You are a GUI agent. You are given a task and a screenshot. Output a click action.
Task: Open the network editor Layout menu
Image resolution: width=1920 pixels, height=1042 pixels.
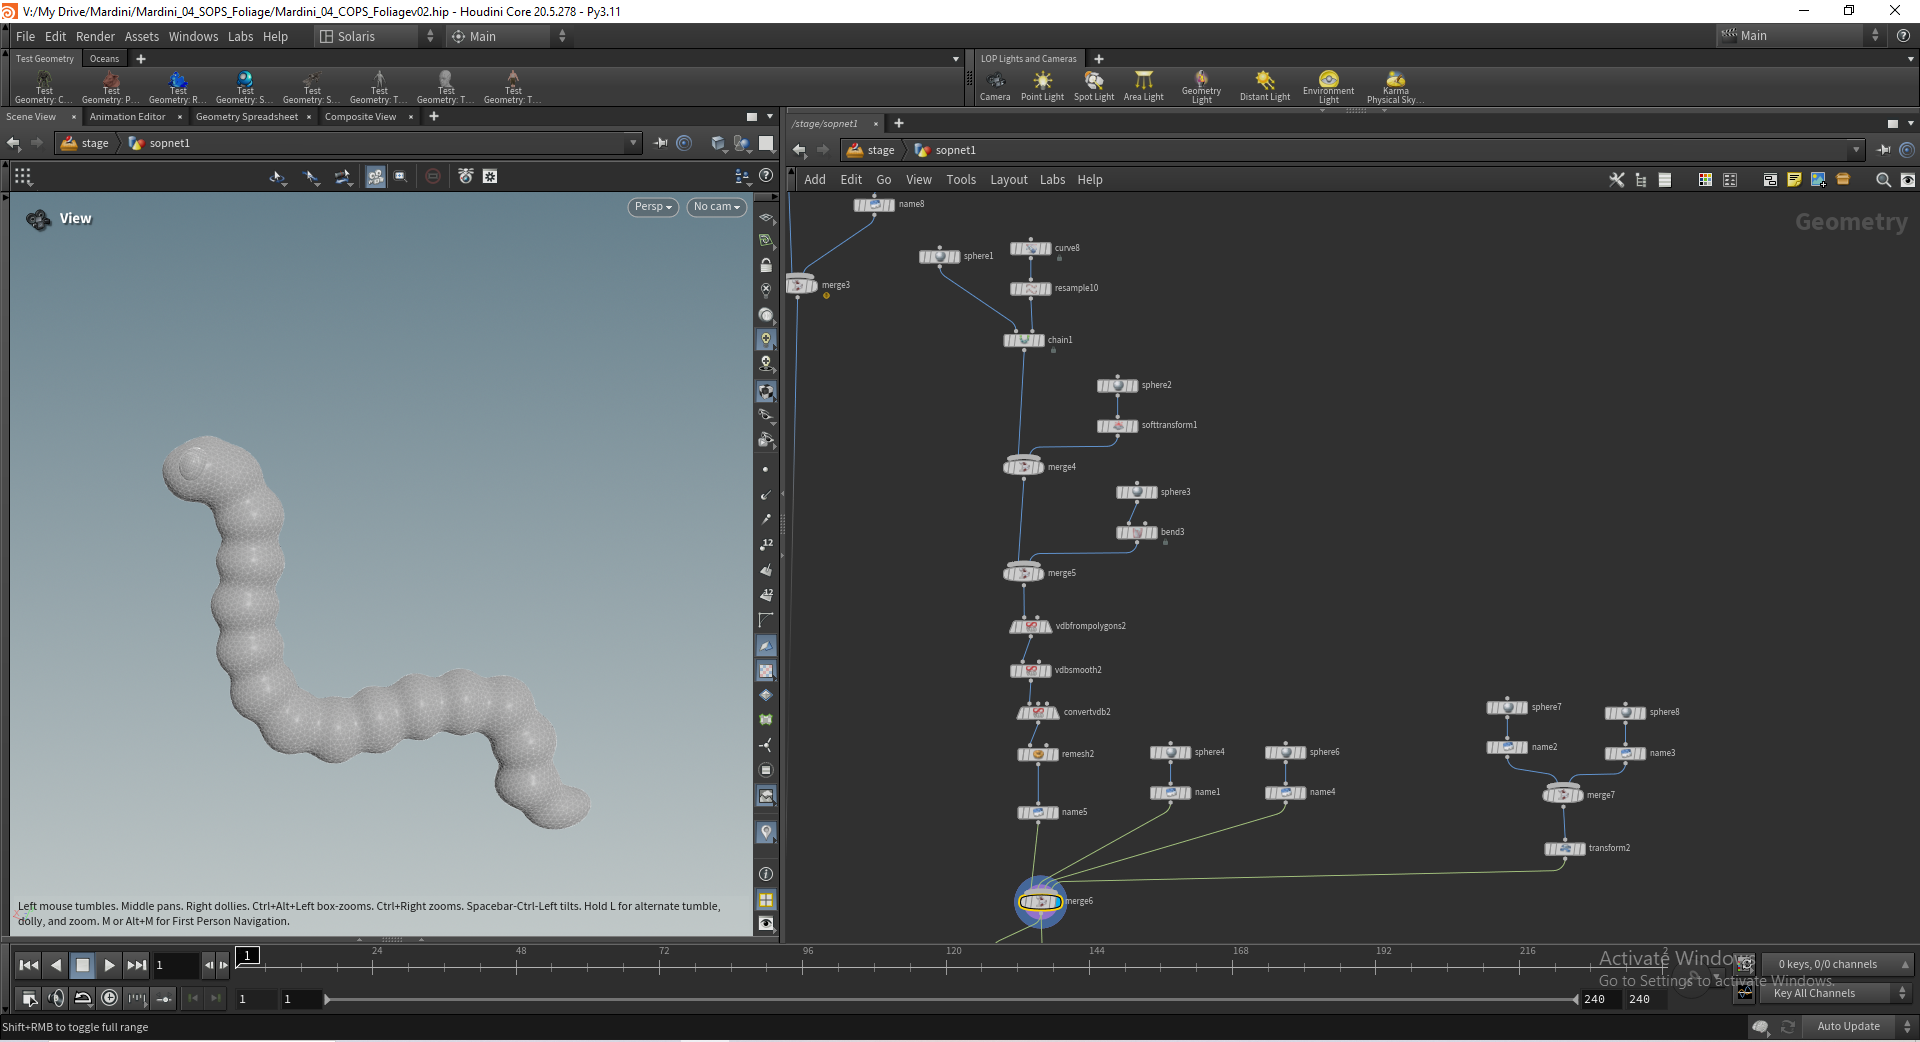1009,180
